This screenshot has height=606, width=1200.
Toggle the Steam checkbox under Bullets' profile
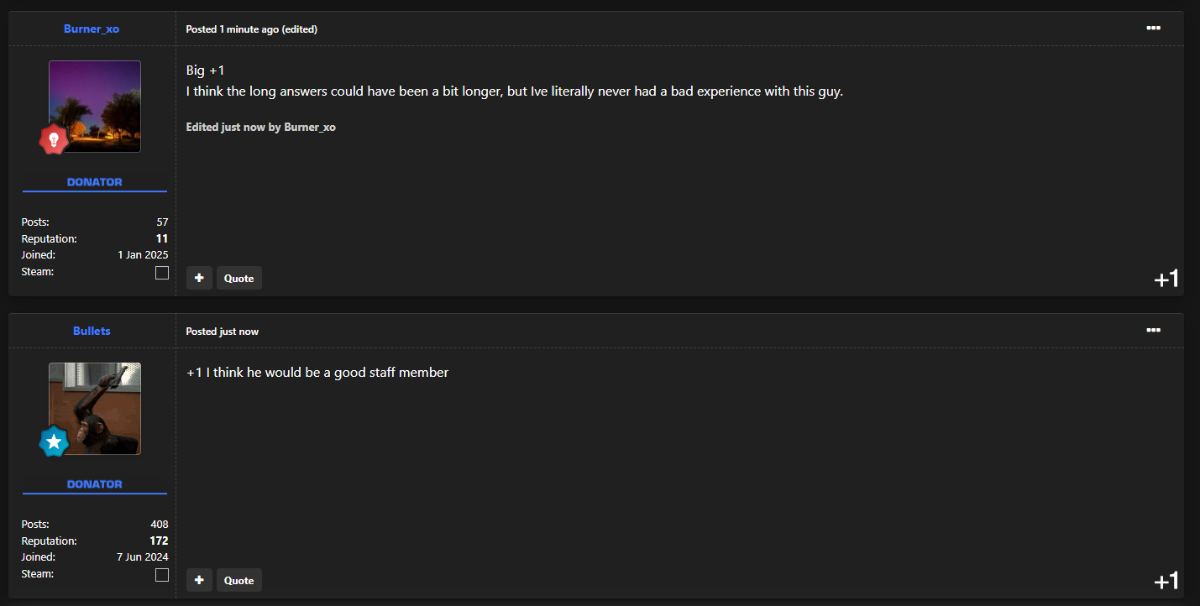tap(162, 575)
